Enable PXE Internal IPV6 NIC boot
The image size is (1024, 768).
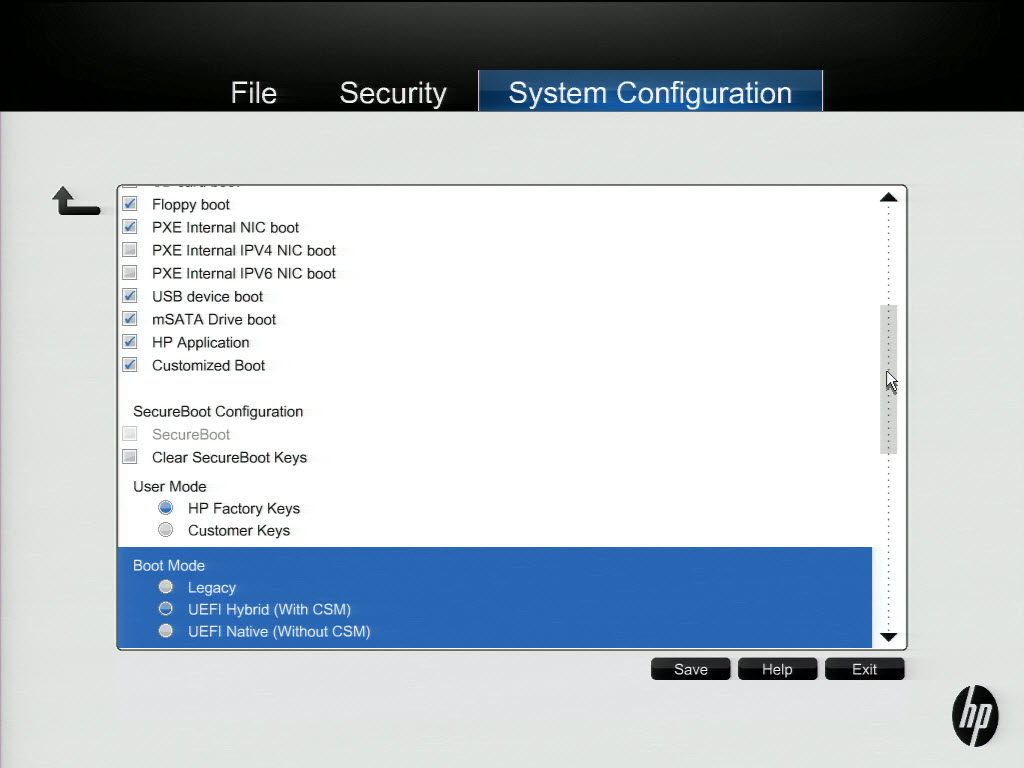point(130,273)
